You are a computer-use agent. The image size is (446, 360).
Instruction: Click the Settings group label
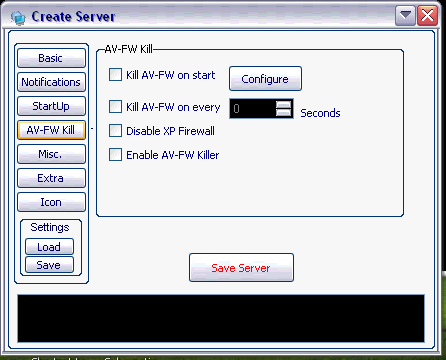coord(50,227)
